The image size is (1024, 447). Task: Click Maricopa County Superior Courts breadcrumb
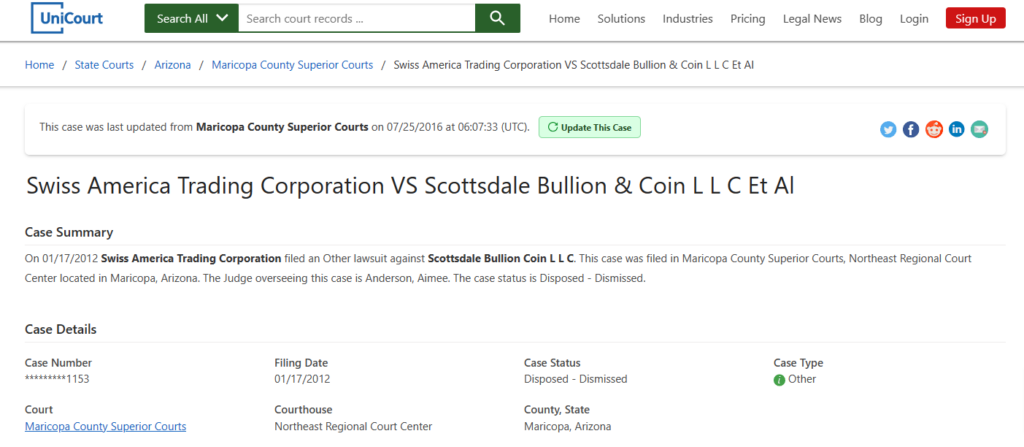[293, 65]
